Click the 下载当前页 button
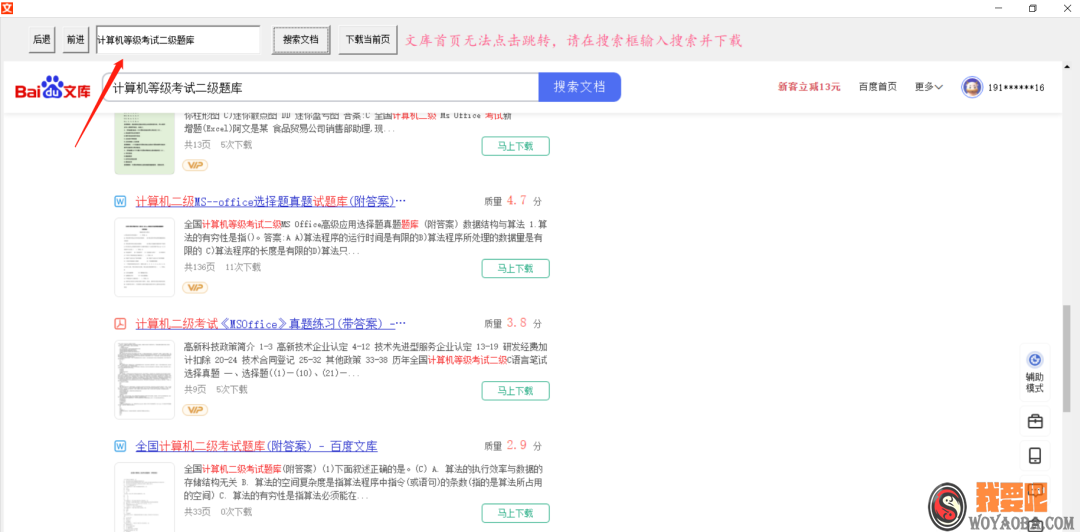The image size is (1080, 532). click(x=367, y=40)
